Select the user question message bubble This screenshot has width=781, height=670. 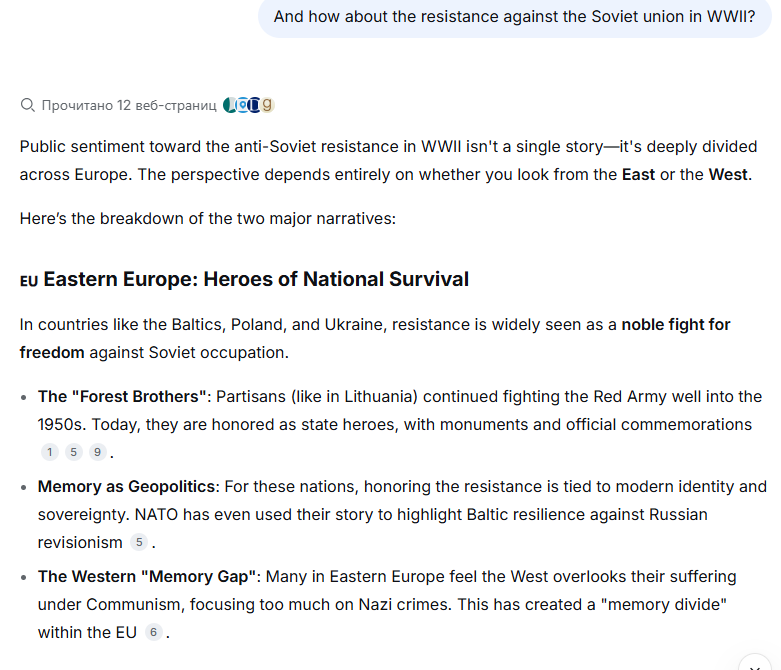click(x=515, y=17)
